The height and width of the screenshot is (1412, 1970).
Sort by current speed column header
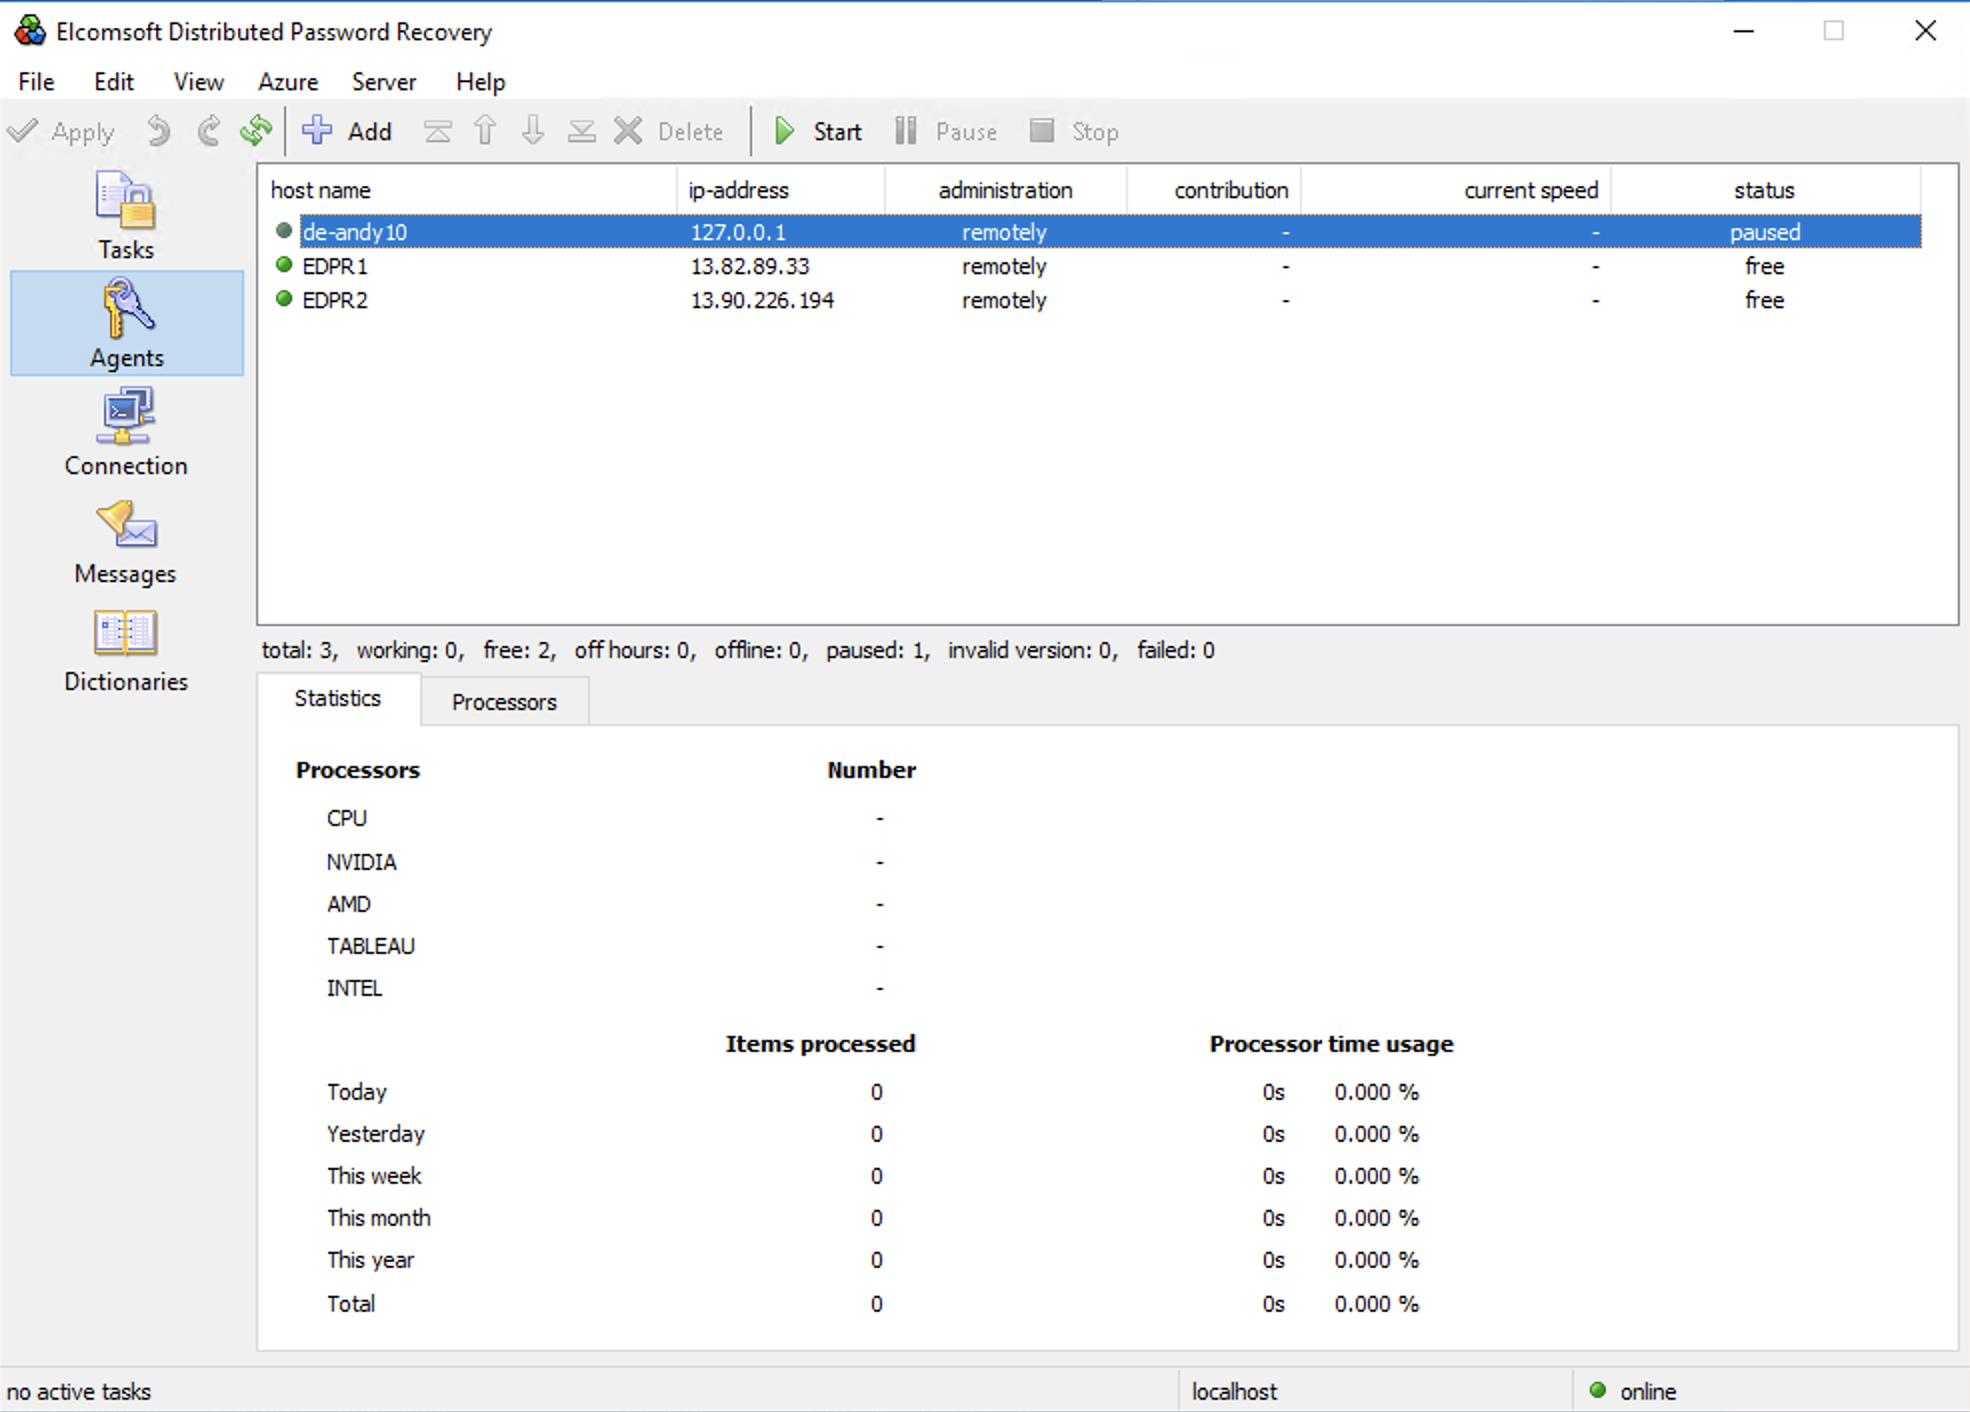click(x=1456, y=190)
